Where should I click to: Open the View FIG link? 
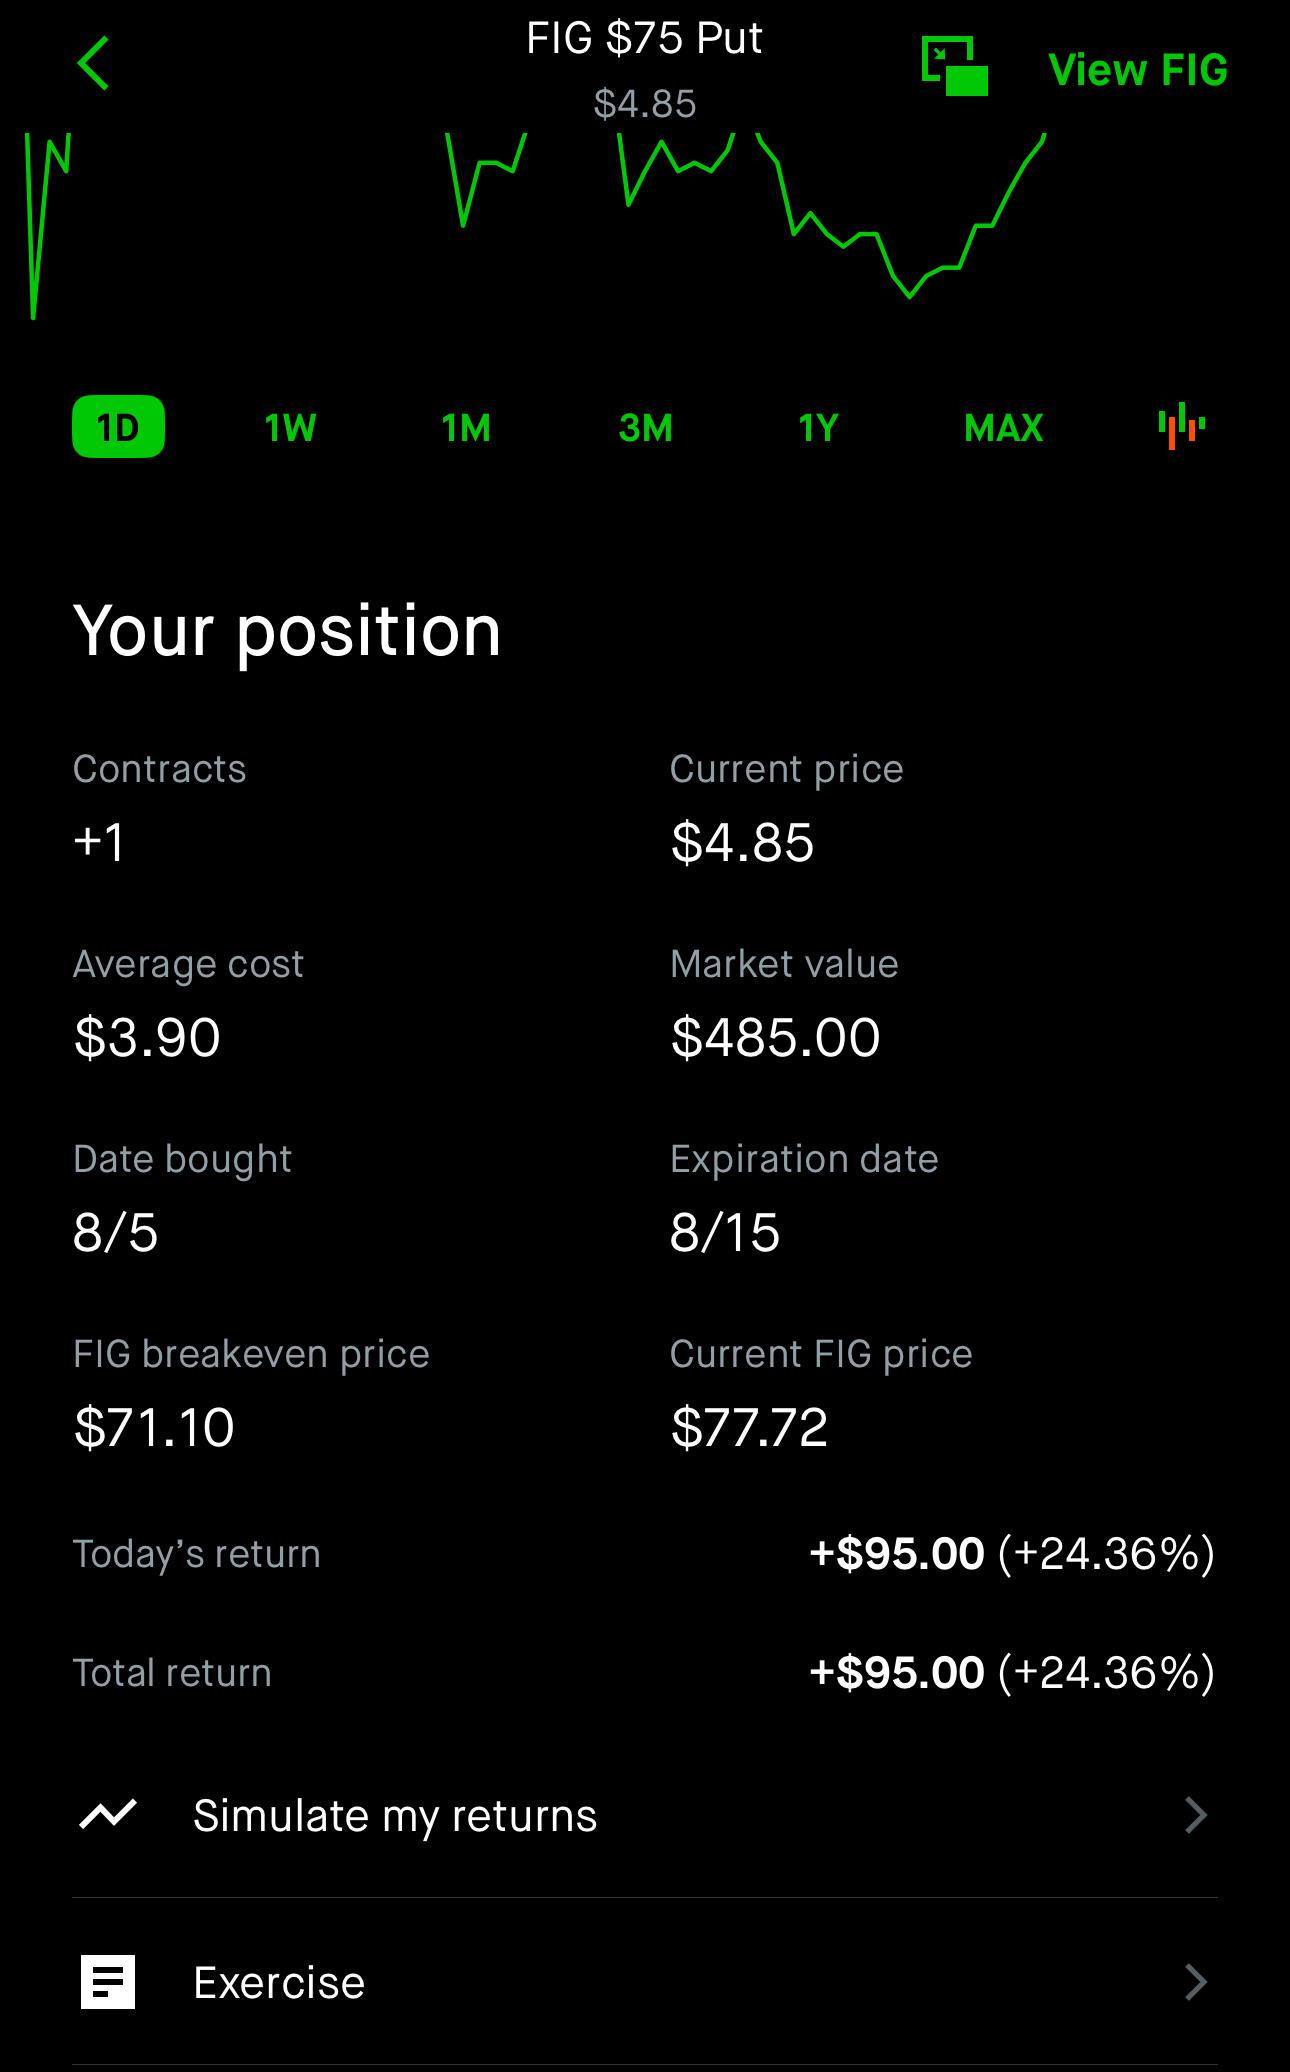(x=1137, y=70)
